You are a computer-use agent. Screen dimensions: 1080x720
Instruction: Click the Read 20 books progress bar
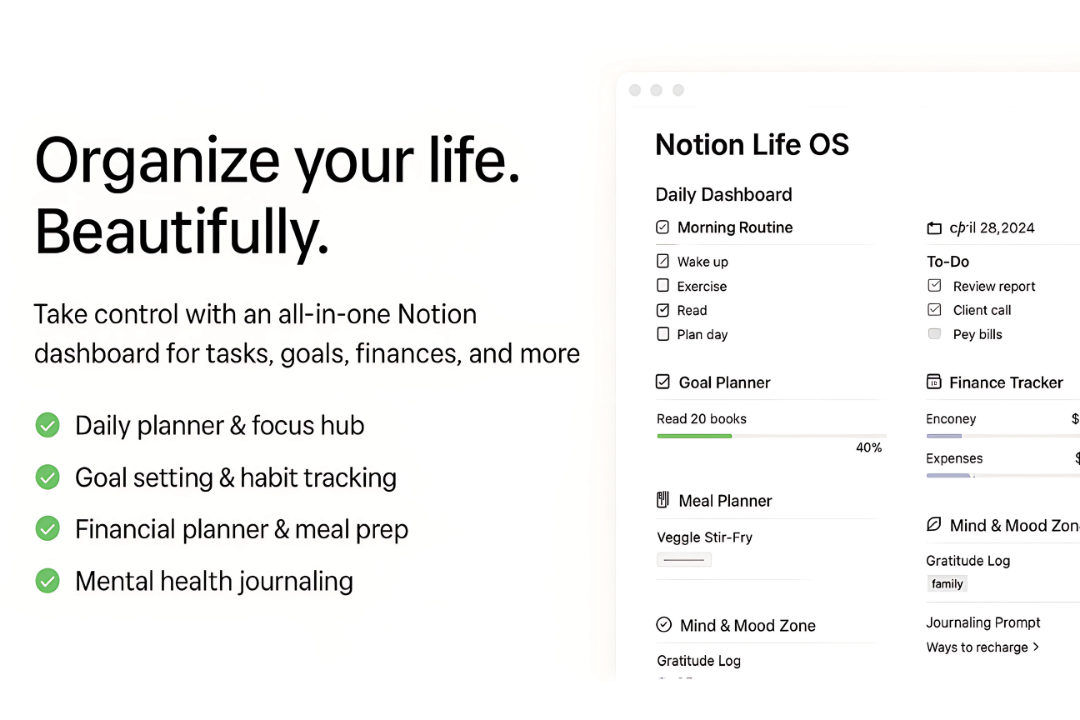pyautogui.click(x=771, y=436)
